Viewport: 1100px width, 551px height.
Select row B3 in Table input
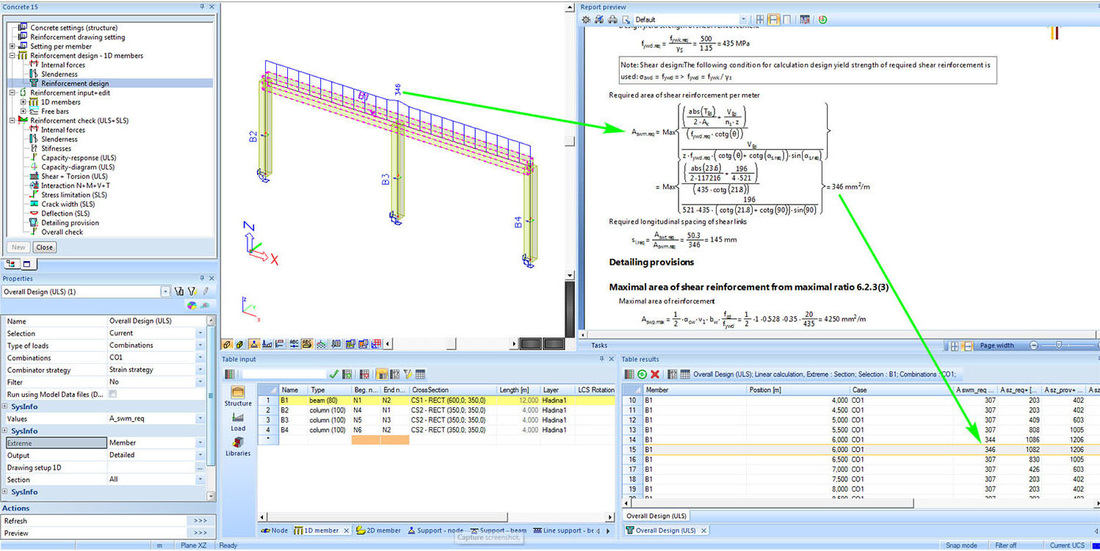tap(436, 419)
